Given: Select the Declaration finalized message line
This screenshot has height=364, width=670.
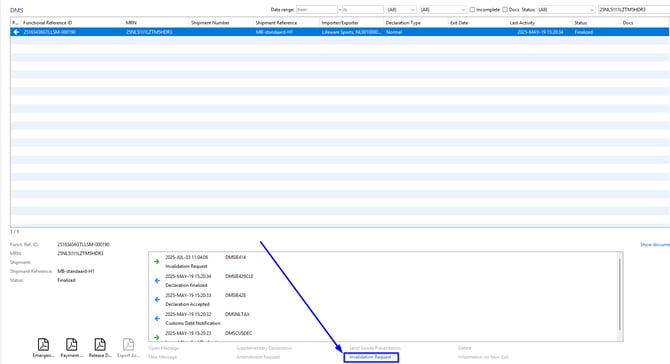Looking at the screenshot, I should [x=186, y=285].
